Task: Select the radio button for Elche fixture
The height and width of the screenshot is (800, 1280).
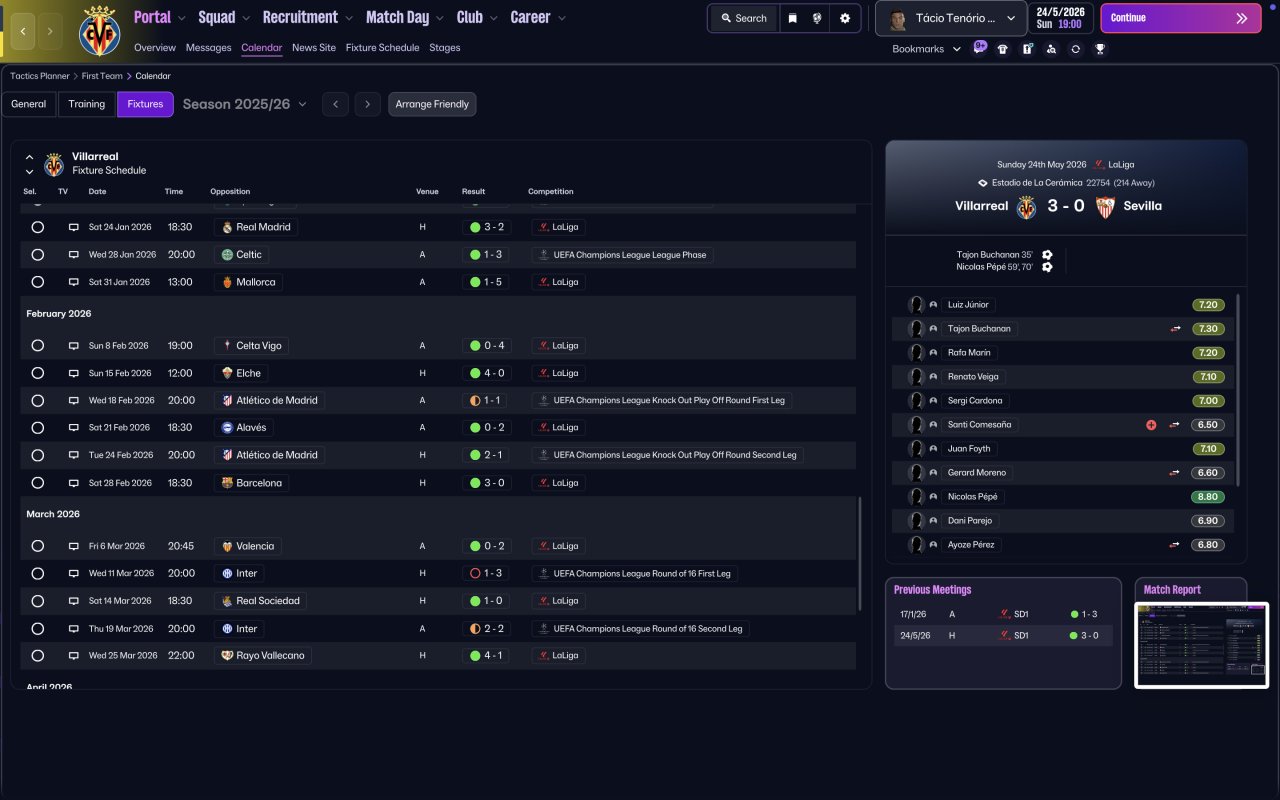Action: [37, 373]
